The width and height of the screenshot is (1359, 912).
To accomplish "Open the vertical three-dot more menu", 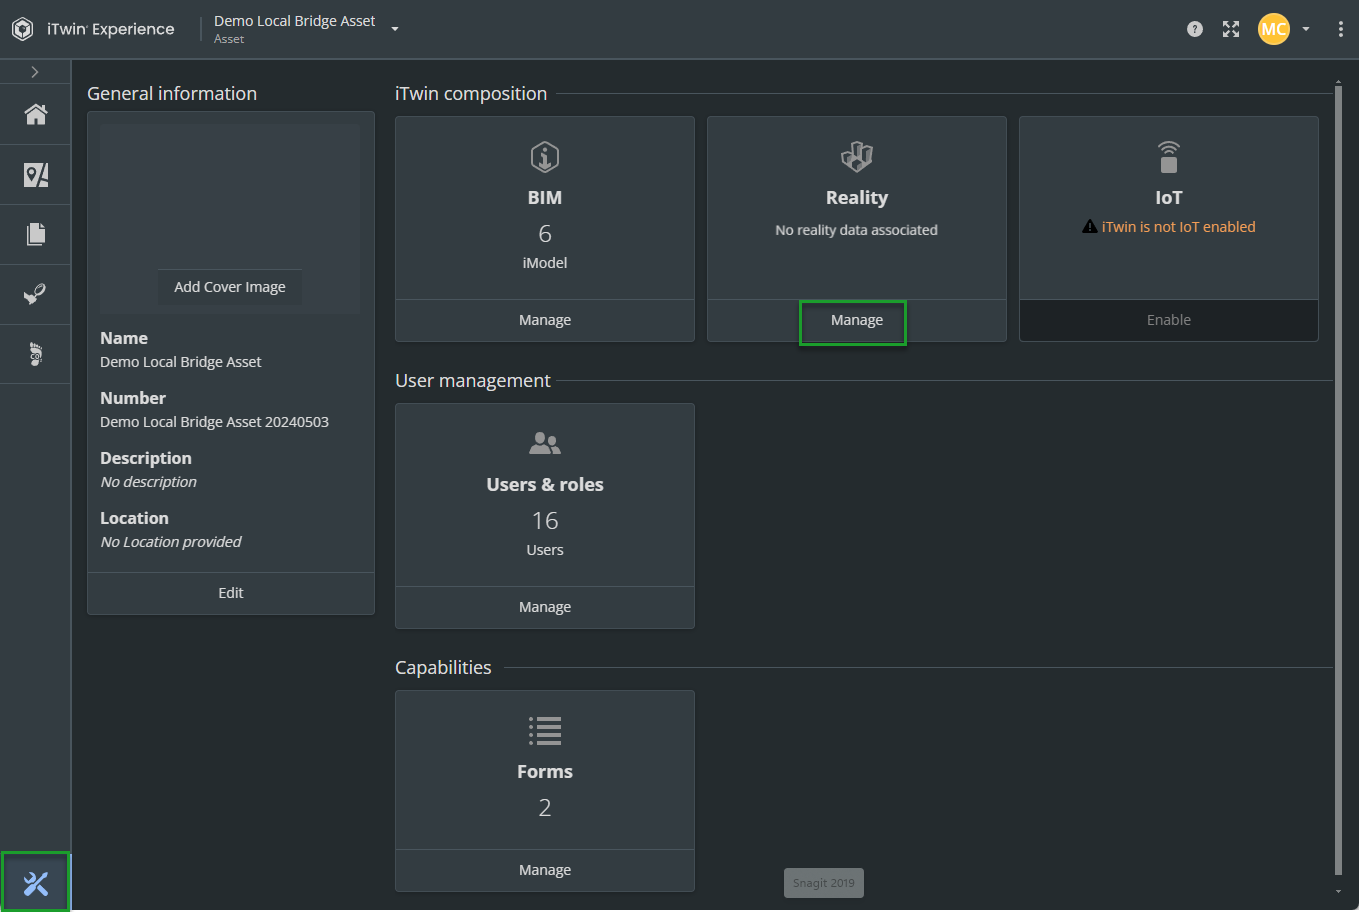I will [x=1340, y=29].
